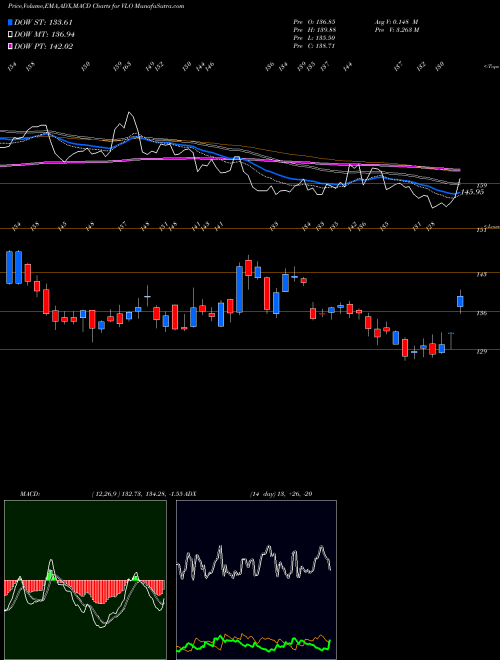Click the 159 price level label

coord(482,185)
